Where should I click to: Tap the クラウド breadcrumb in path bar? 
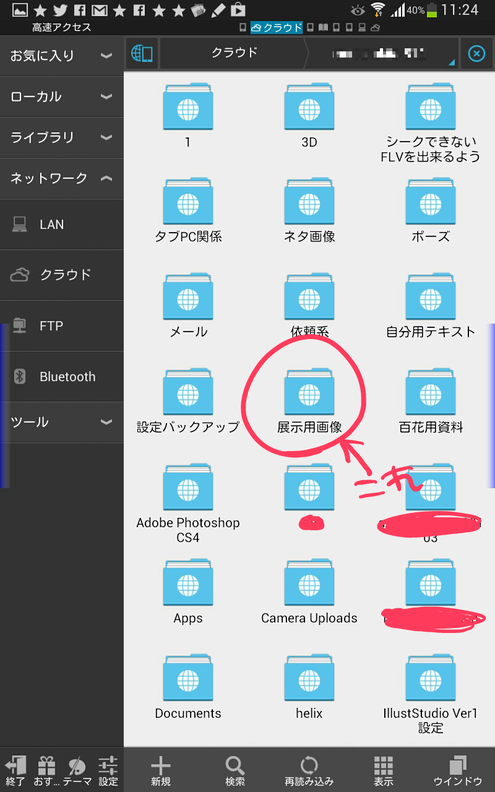pos(234,53)
